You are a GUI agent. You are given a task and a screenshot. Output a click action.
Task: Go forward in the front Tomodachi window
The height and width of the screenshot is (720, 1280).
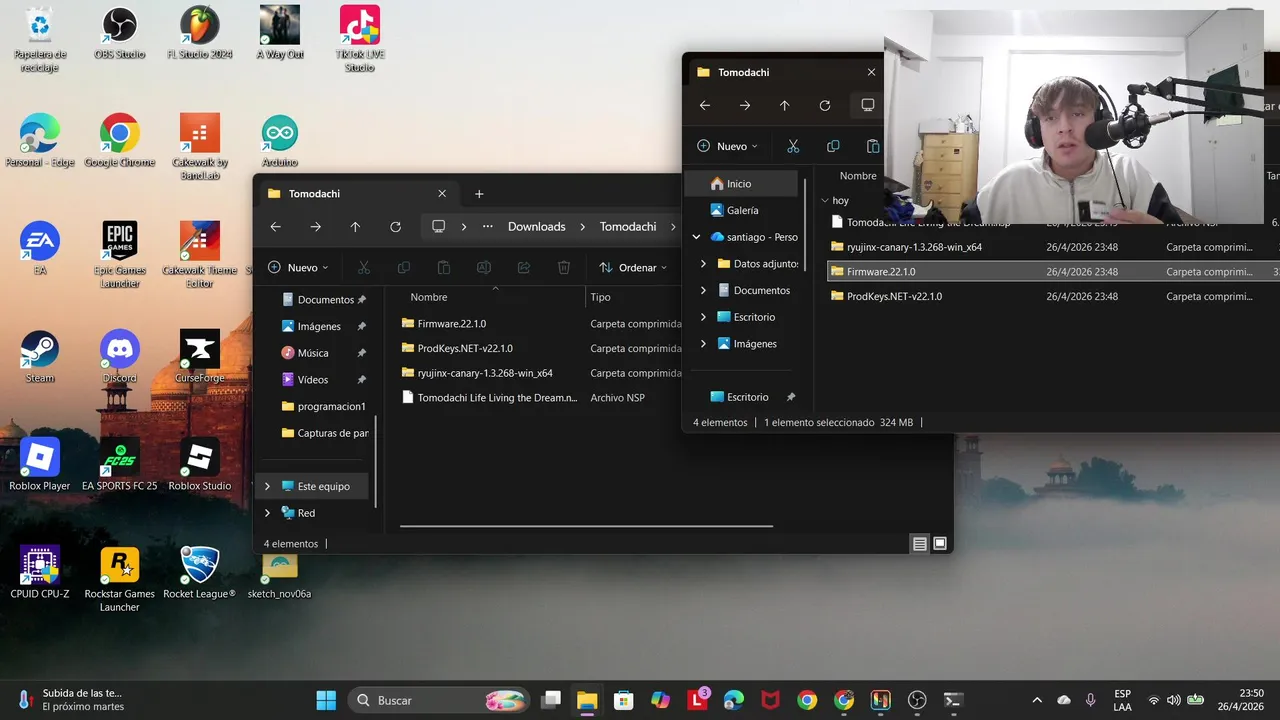click(316, 227)
